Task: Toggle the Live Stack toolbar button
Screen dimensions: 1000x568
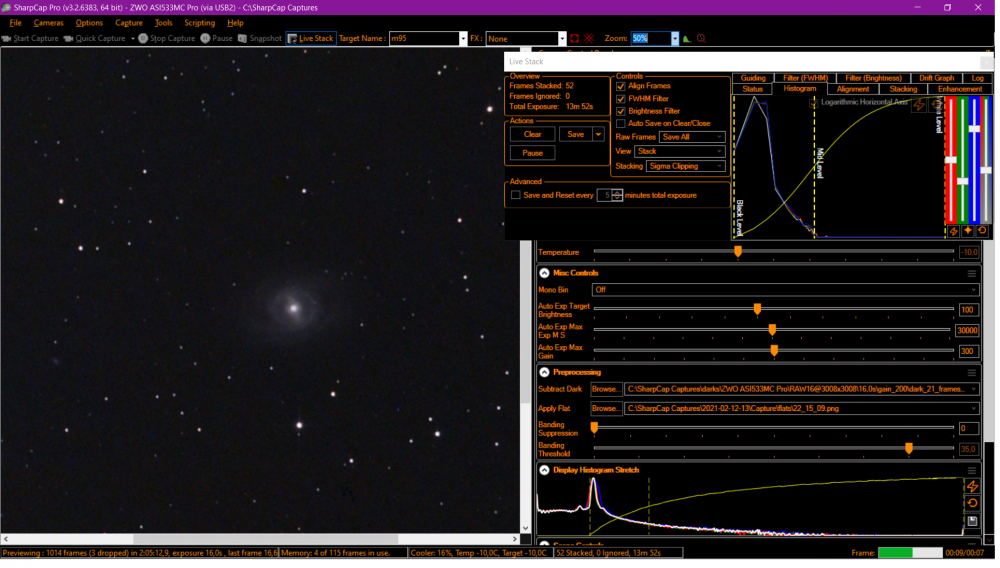Action: [x=311, y=38]
